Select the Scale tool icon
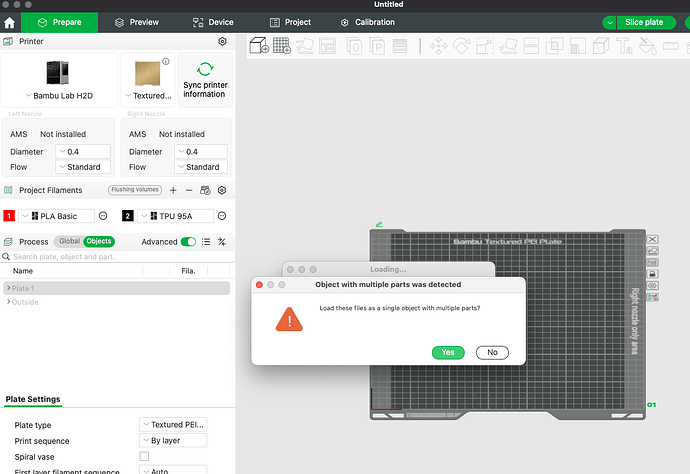The height and width of the screenshot is (474, 690). coord(485,46)
